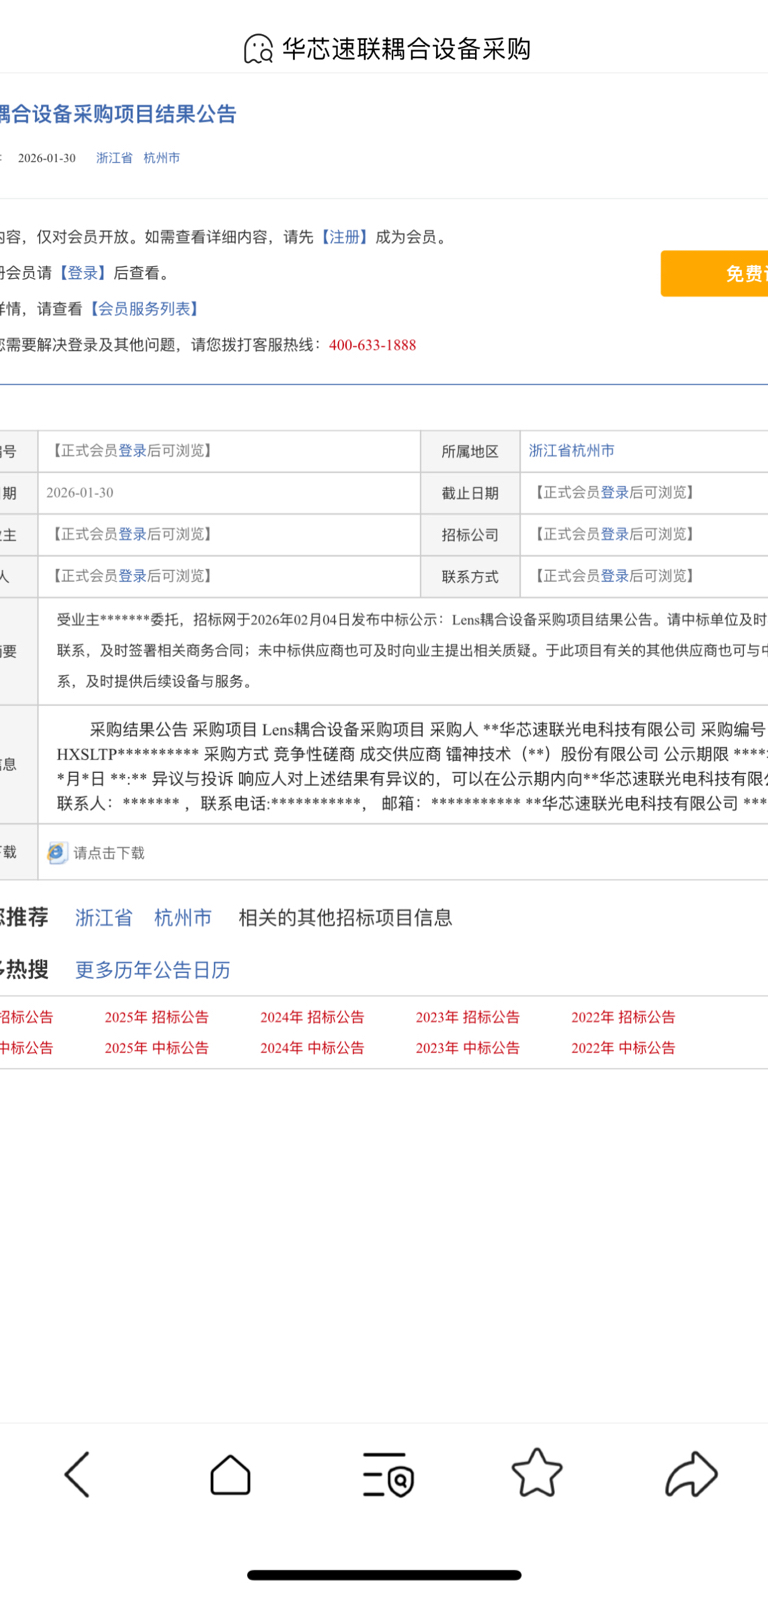
Task: Open 2025年 中标公告
Action: 157,1048
